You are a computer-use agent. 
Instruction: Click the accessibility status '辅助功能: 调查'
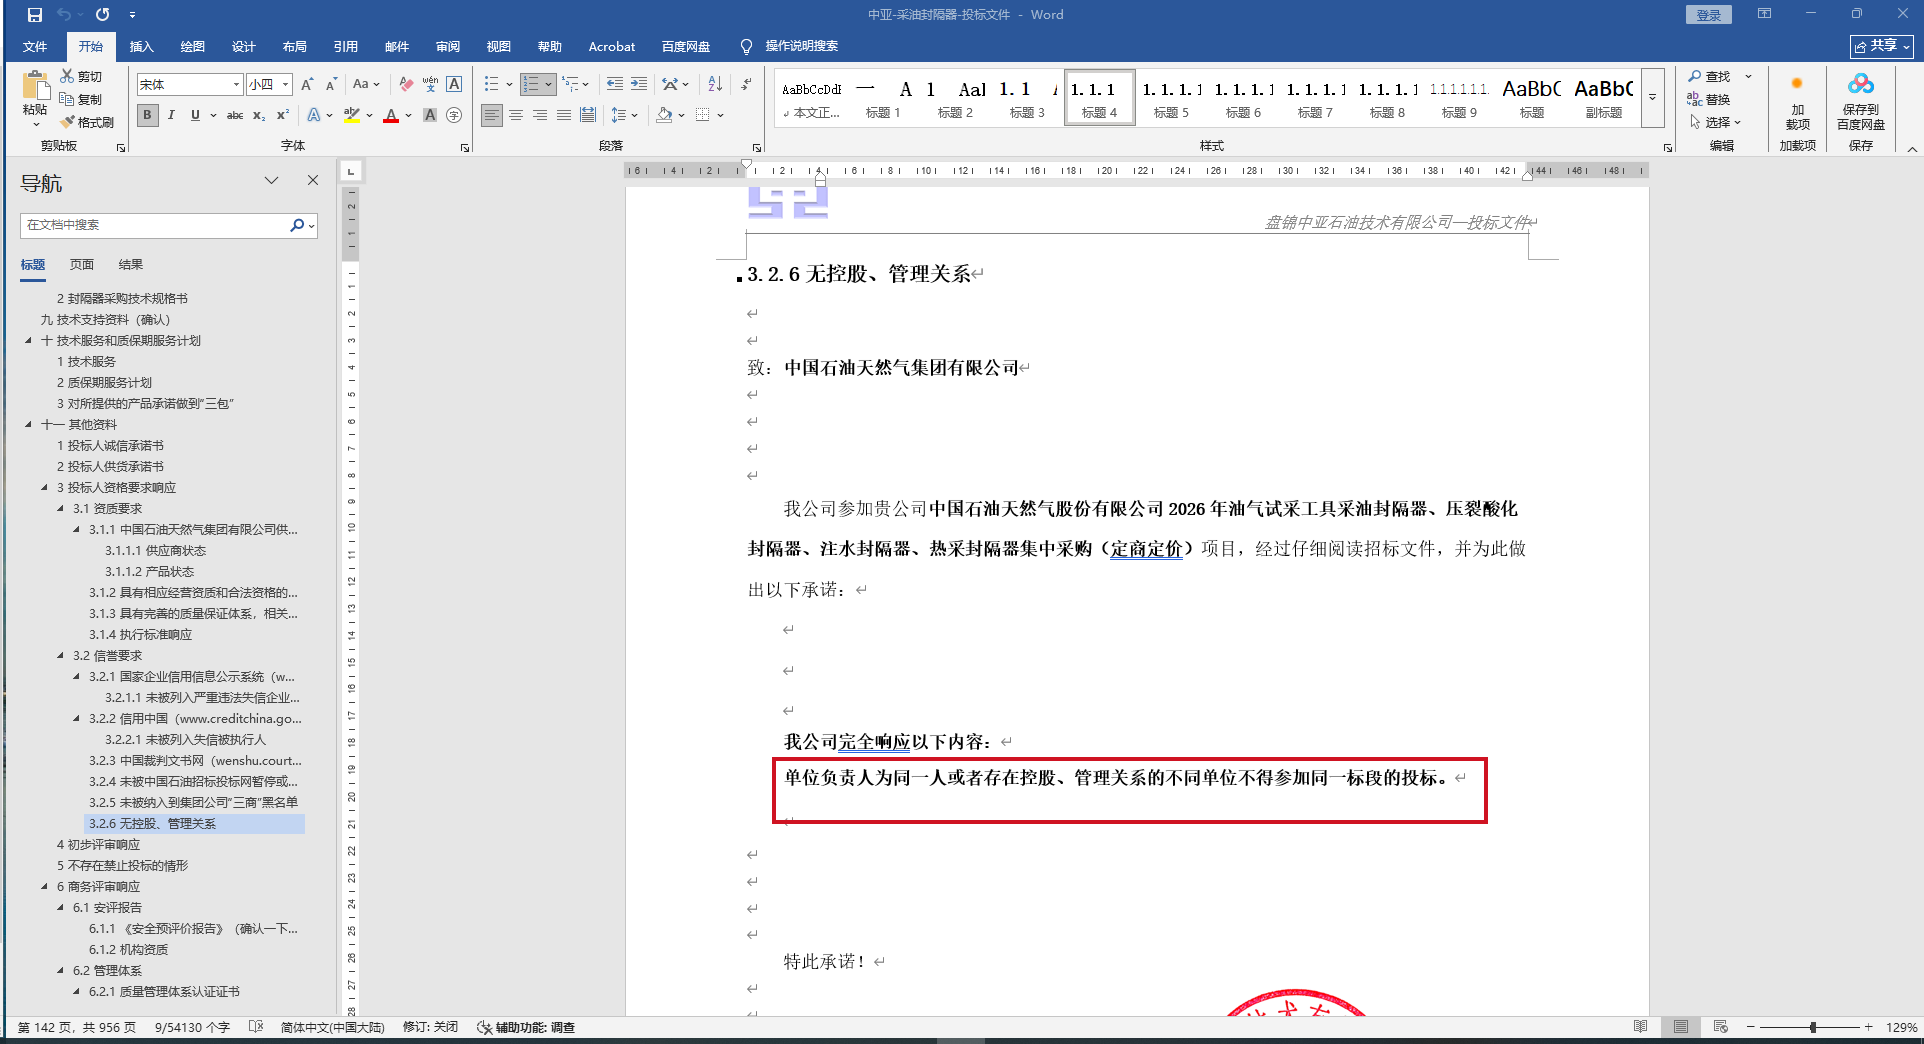(526, 1027)
